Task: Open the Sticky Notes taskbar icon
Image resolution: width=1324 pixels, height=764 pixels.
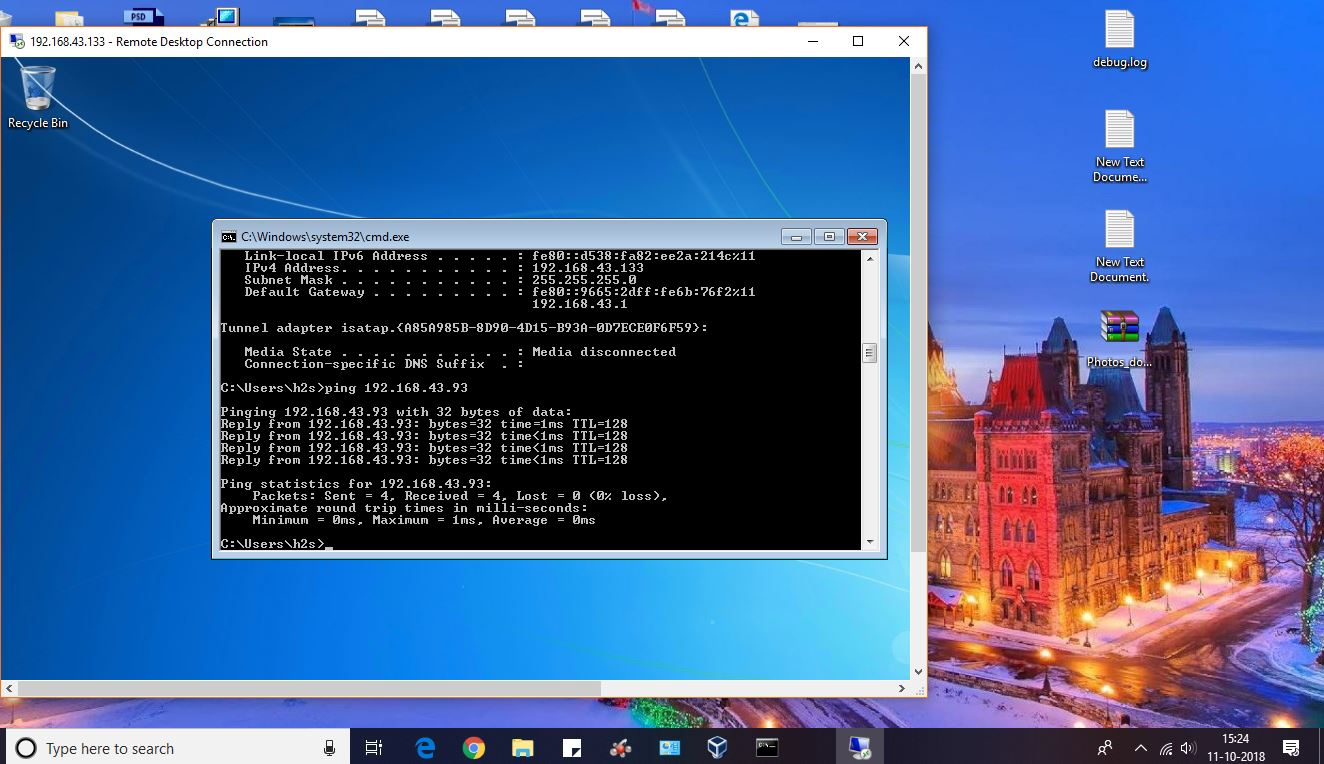Action: 572,748
